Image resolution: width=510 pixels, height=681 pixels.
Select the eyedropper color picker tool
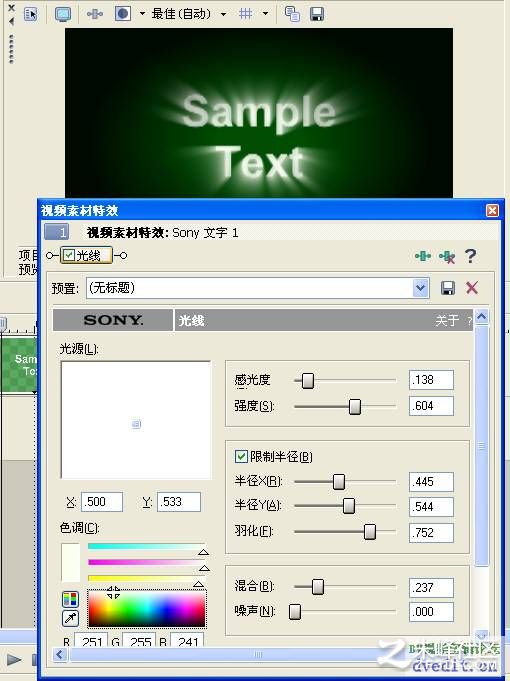70,618
